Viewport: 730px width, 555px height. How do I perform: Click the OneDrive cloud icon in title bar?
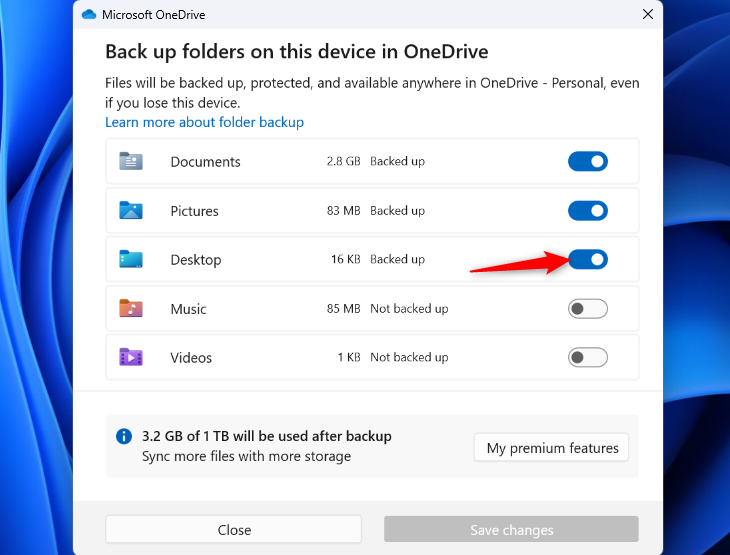pyautogui.click(x=88, y=14)
